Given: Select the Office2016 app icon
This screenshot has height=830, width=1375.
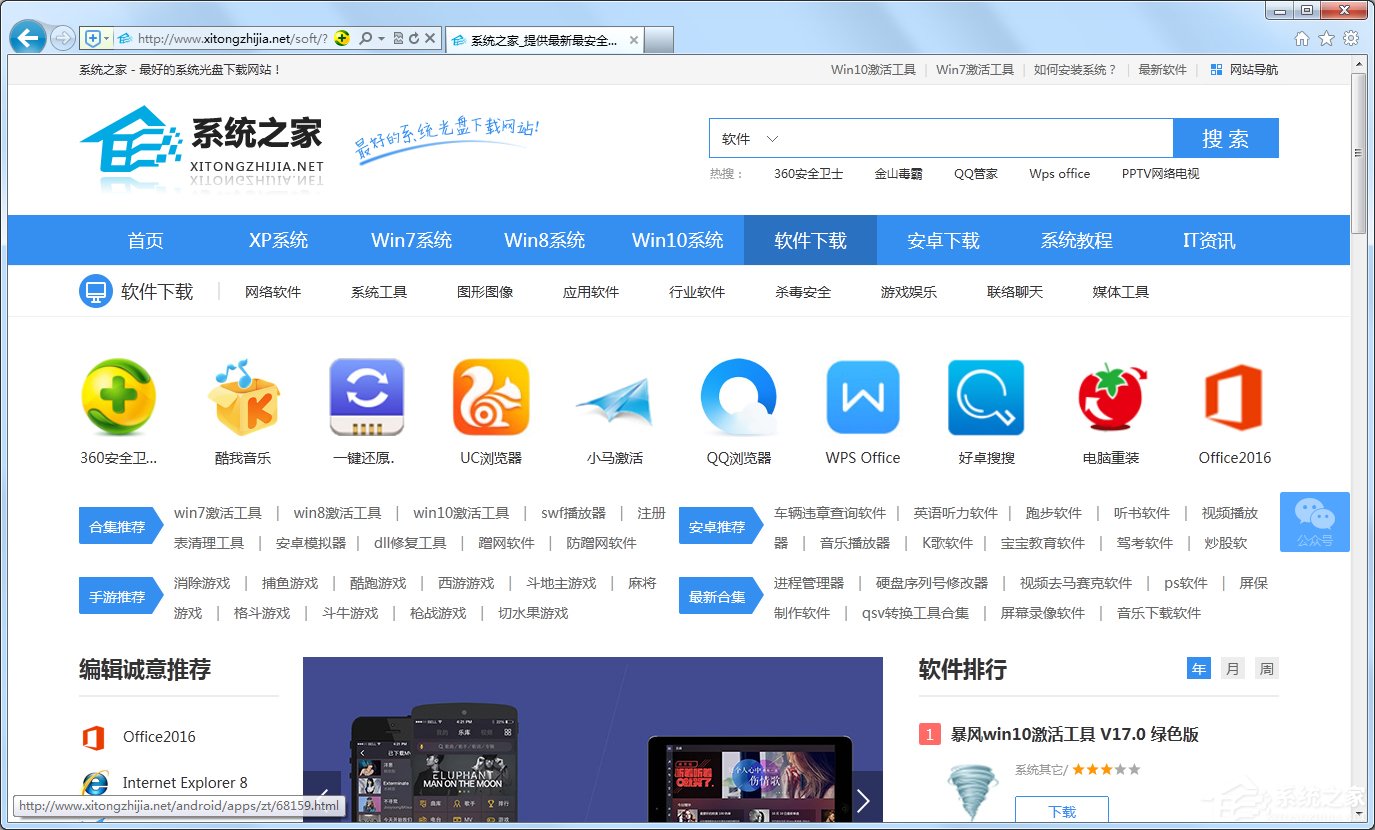Looking at the screenshot, I should point(1234,397).
